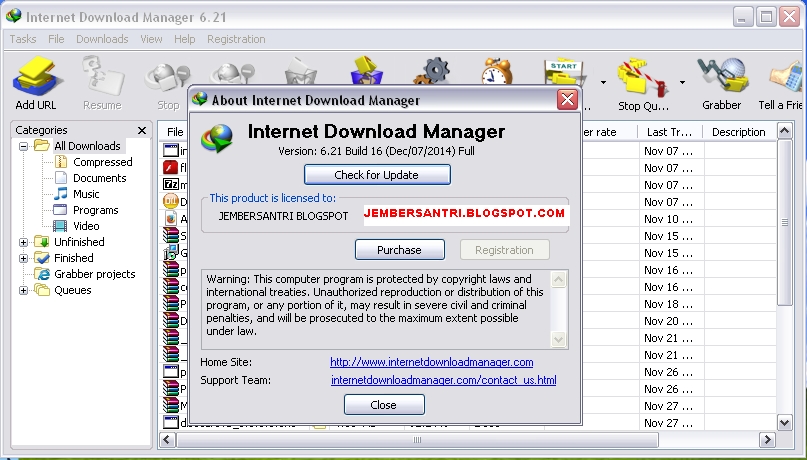The width and height of the screenshot is (807, 460).
Task: Click the Tell a Friend icon
Action: pos(782,78)
